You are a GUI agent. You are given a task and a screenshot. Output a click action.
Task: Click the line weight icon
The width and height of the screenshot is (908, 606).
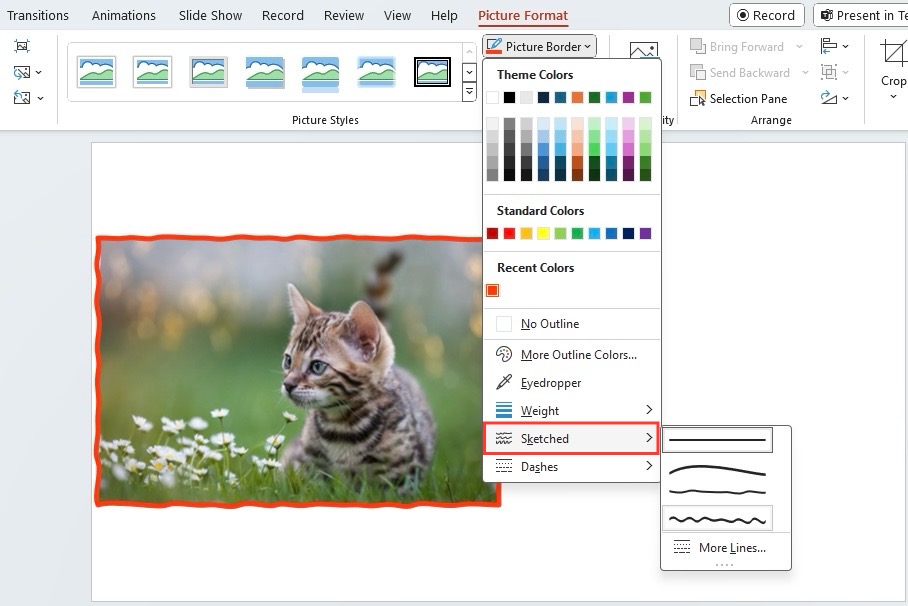click(504, 410)
